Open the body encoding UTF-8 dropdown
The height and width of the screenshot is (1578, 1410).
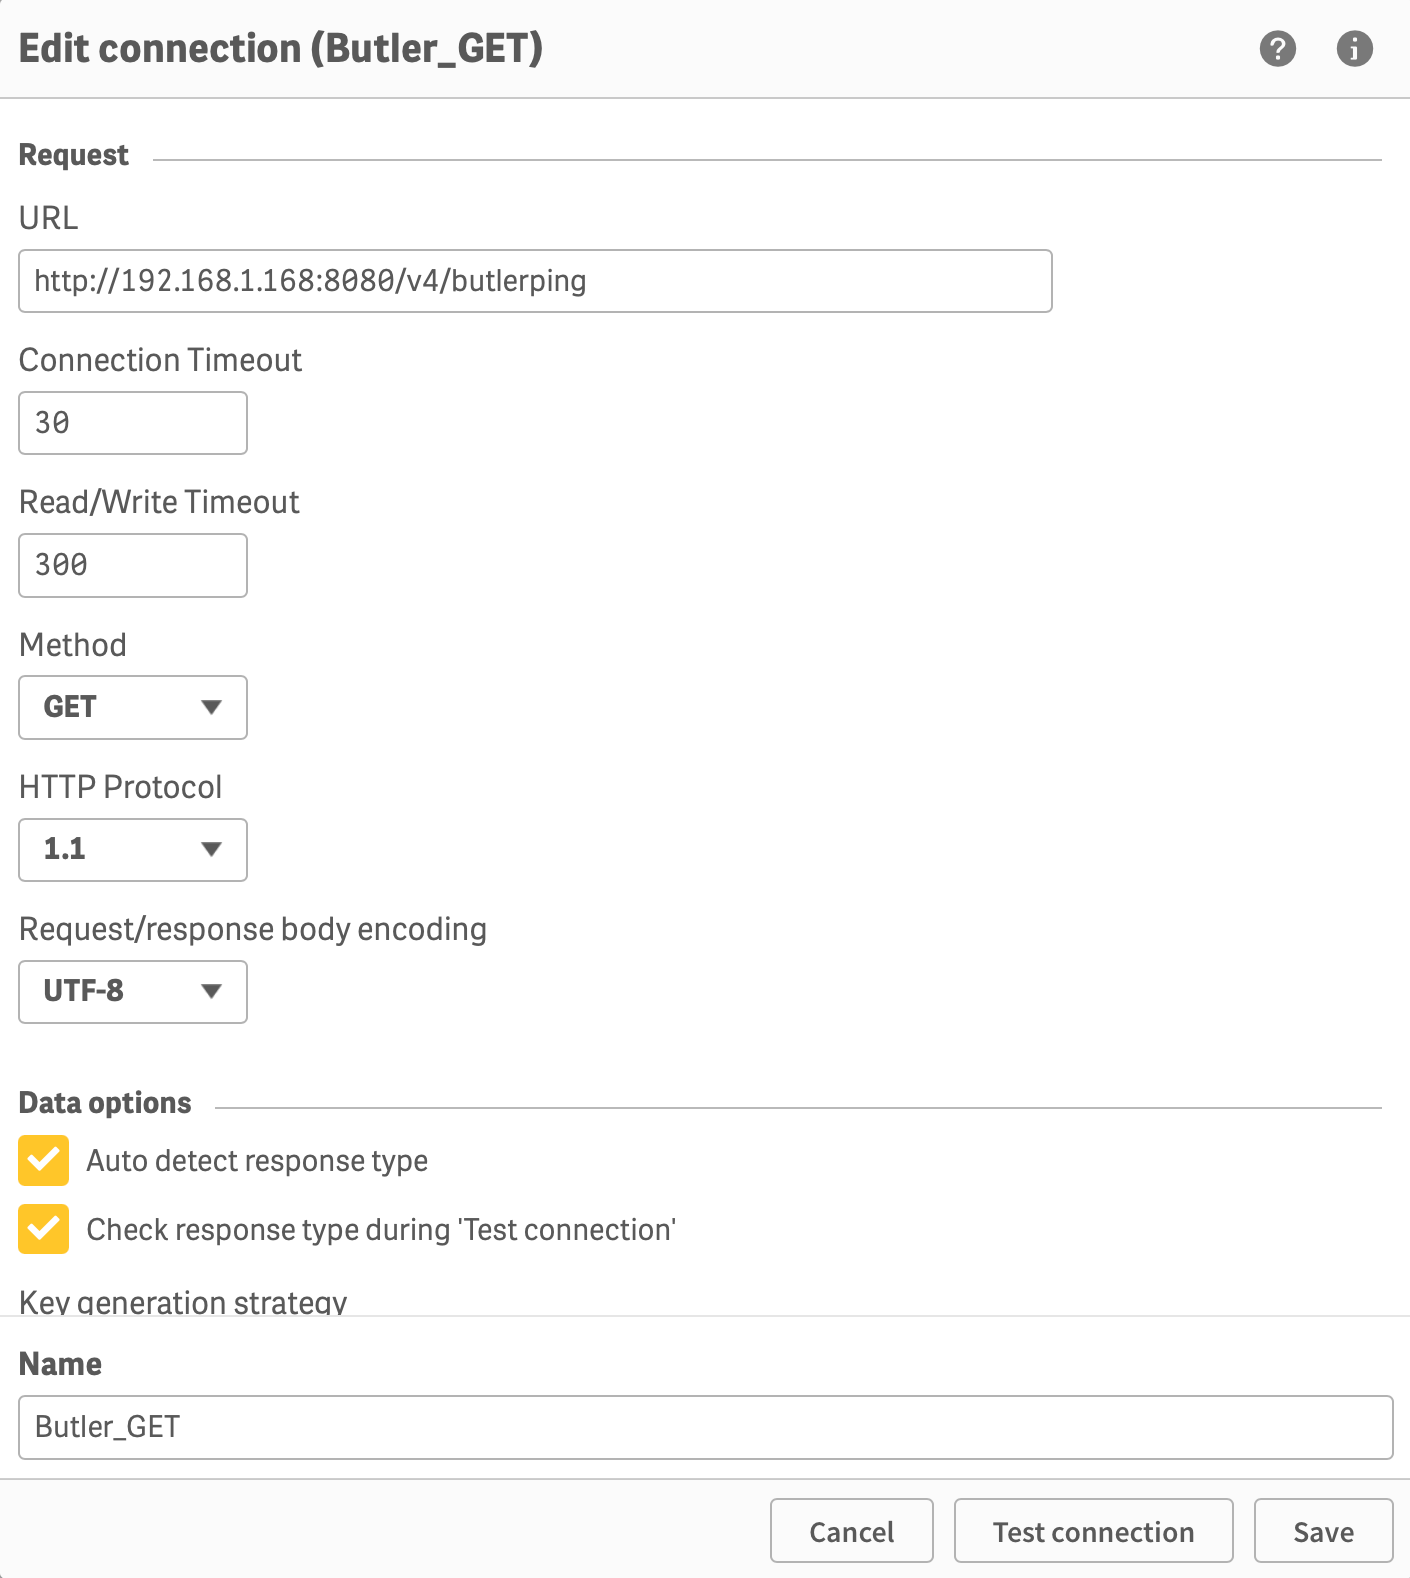132,991
